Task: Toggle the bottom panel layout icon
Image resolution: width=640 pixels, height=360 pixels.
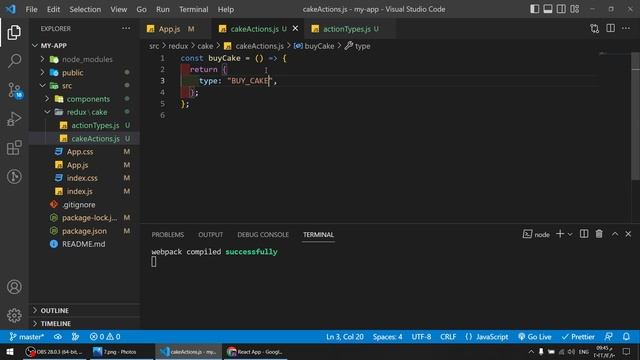Action: pos(548,9)
